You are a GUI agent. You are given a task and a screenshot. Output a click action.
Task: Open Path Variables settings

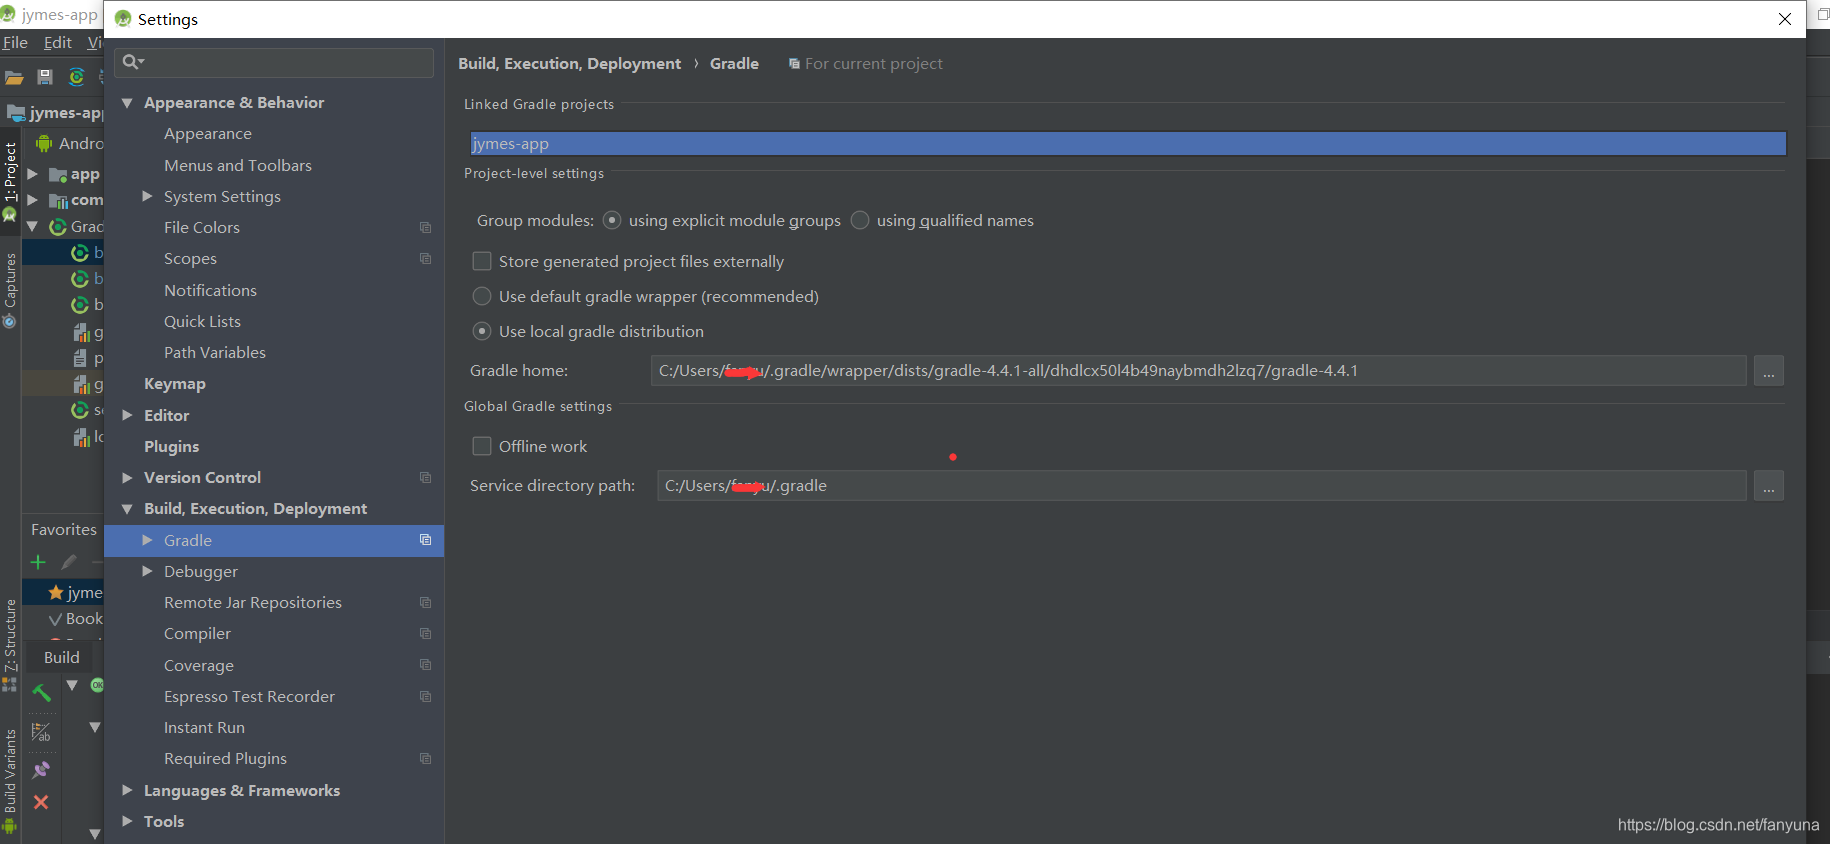215,352
